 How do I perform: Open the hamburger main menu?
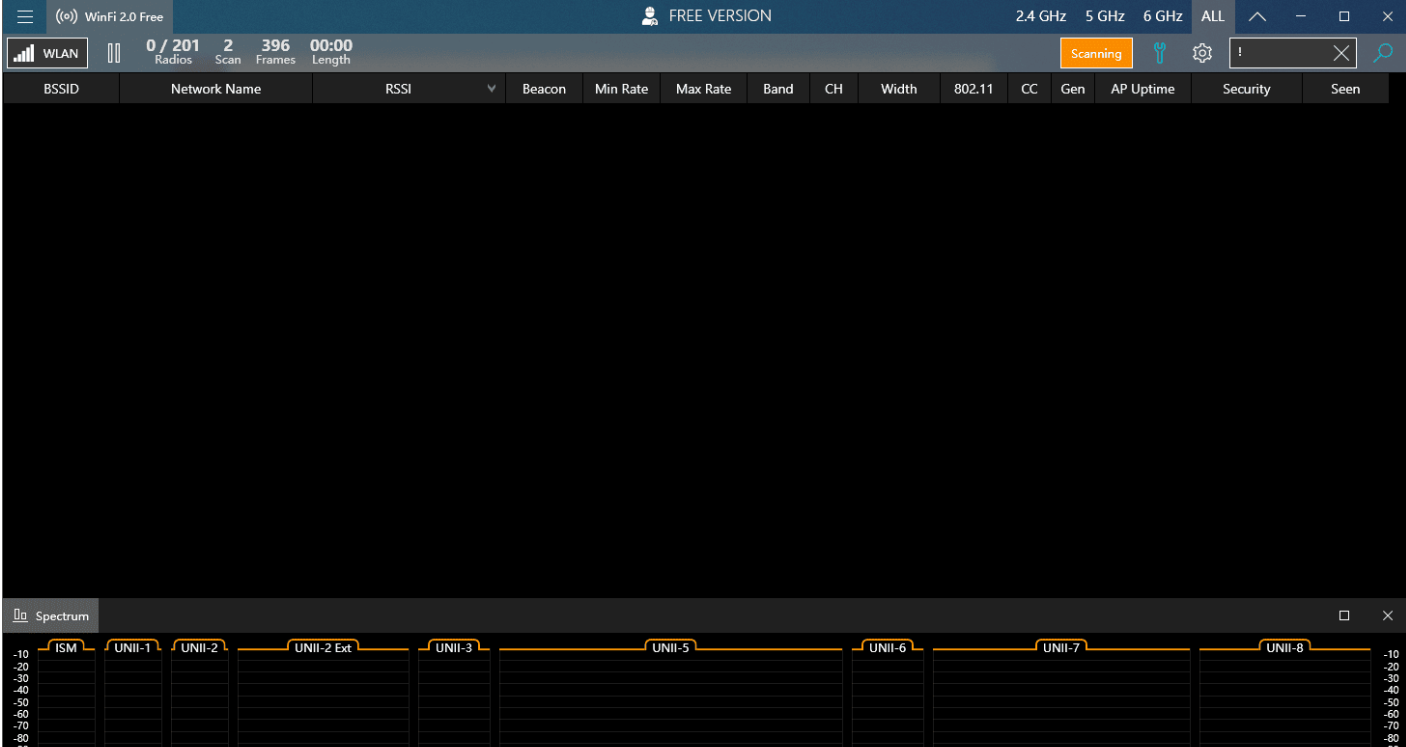coord(24,16)
